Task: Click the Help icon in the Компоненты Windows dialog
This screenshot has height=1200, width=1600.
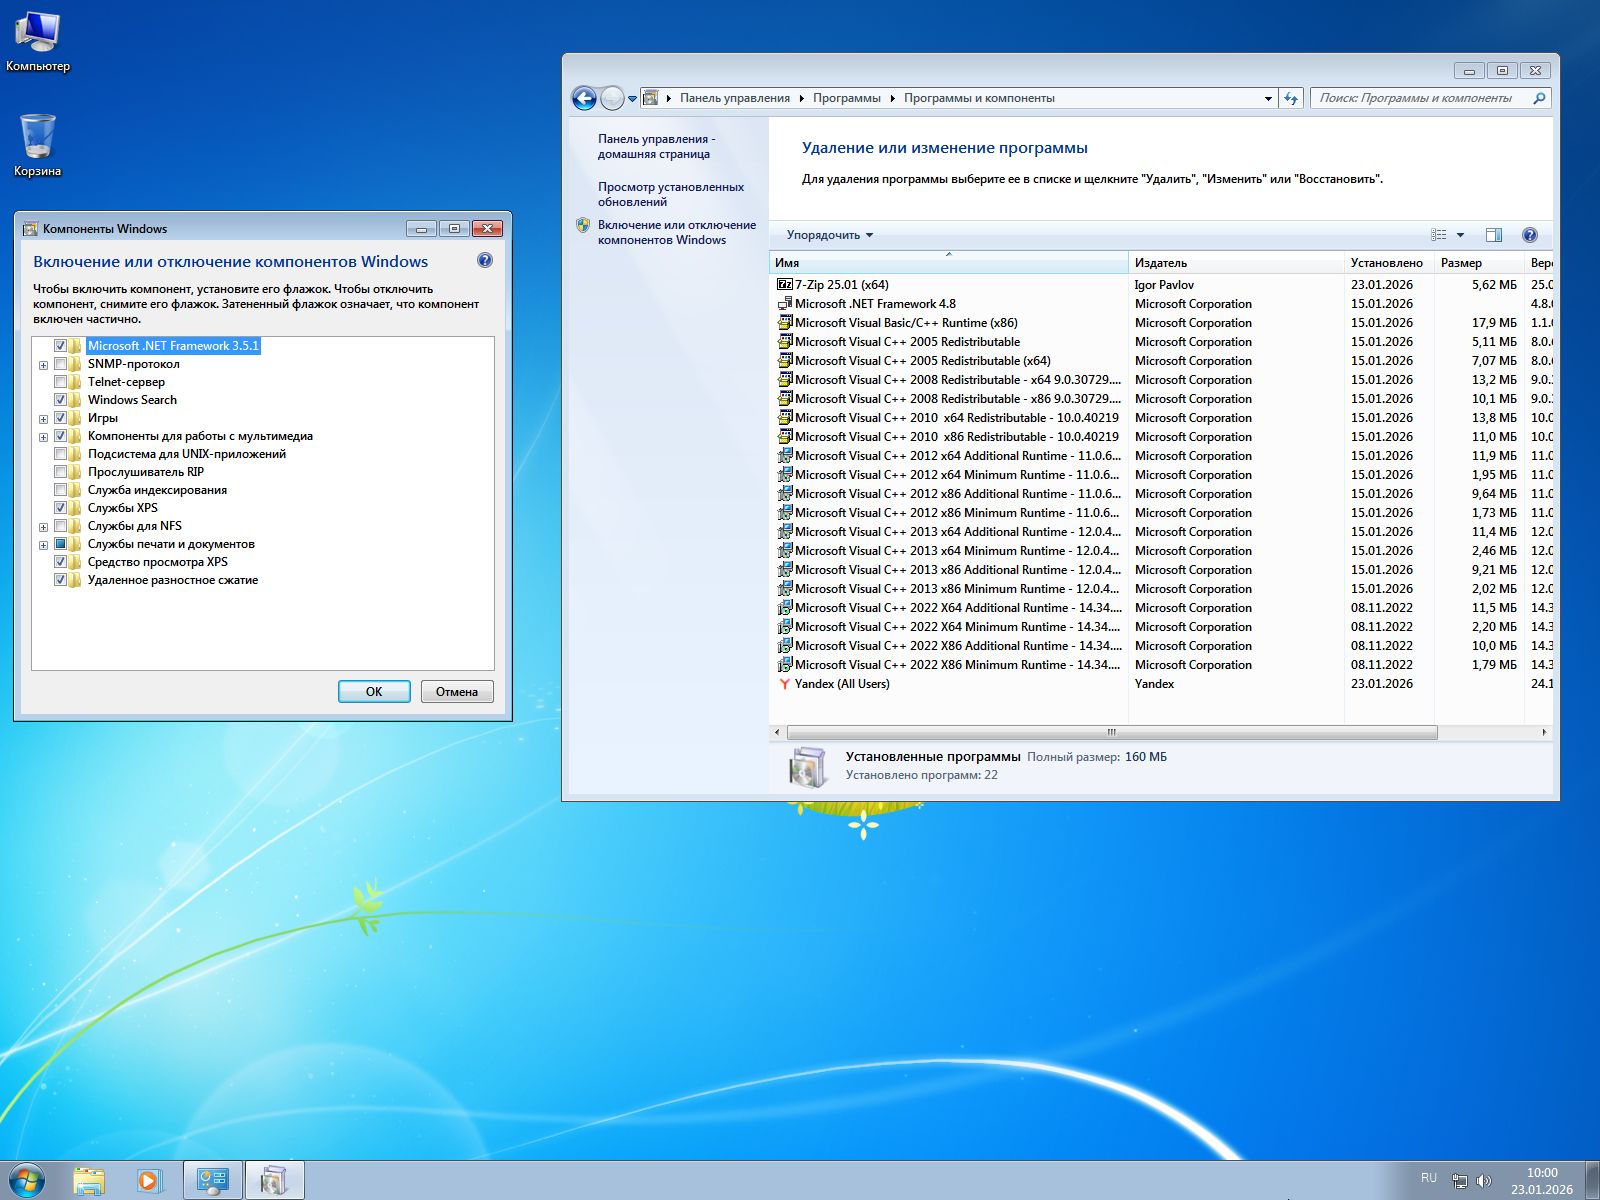Action: point(486,261)
